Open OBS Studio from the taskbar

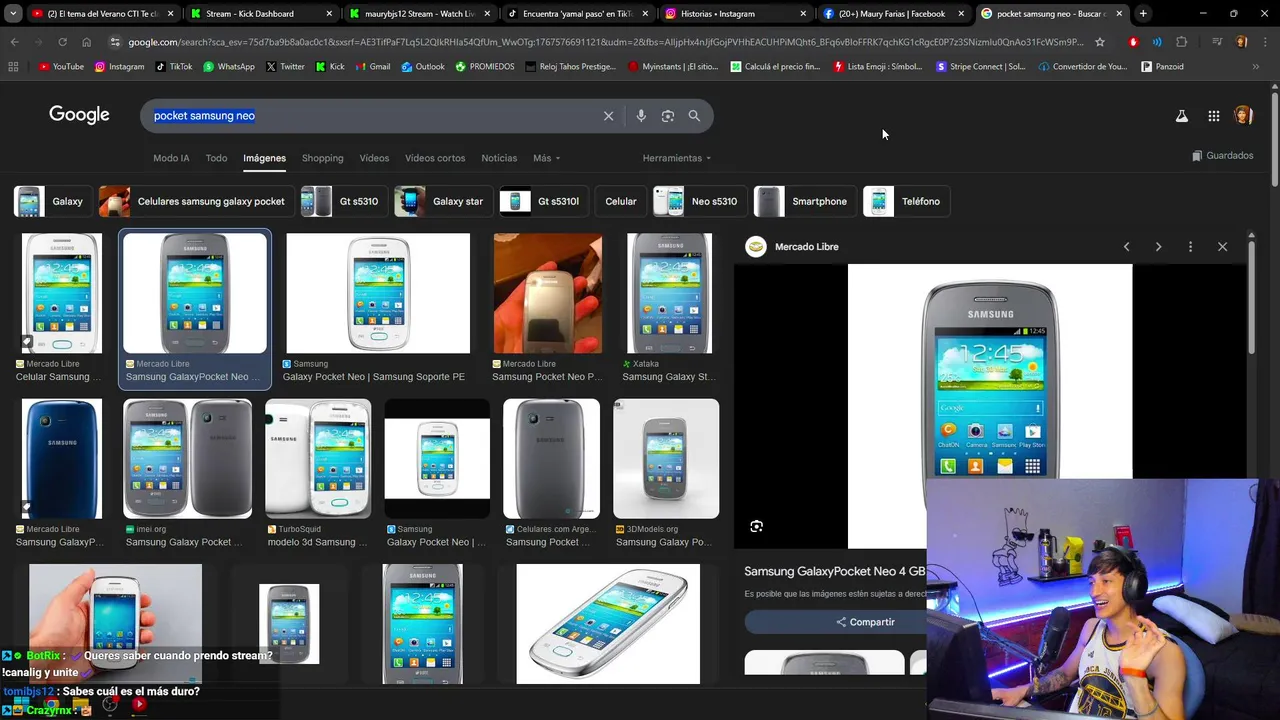click(x=110, y=705)
